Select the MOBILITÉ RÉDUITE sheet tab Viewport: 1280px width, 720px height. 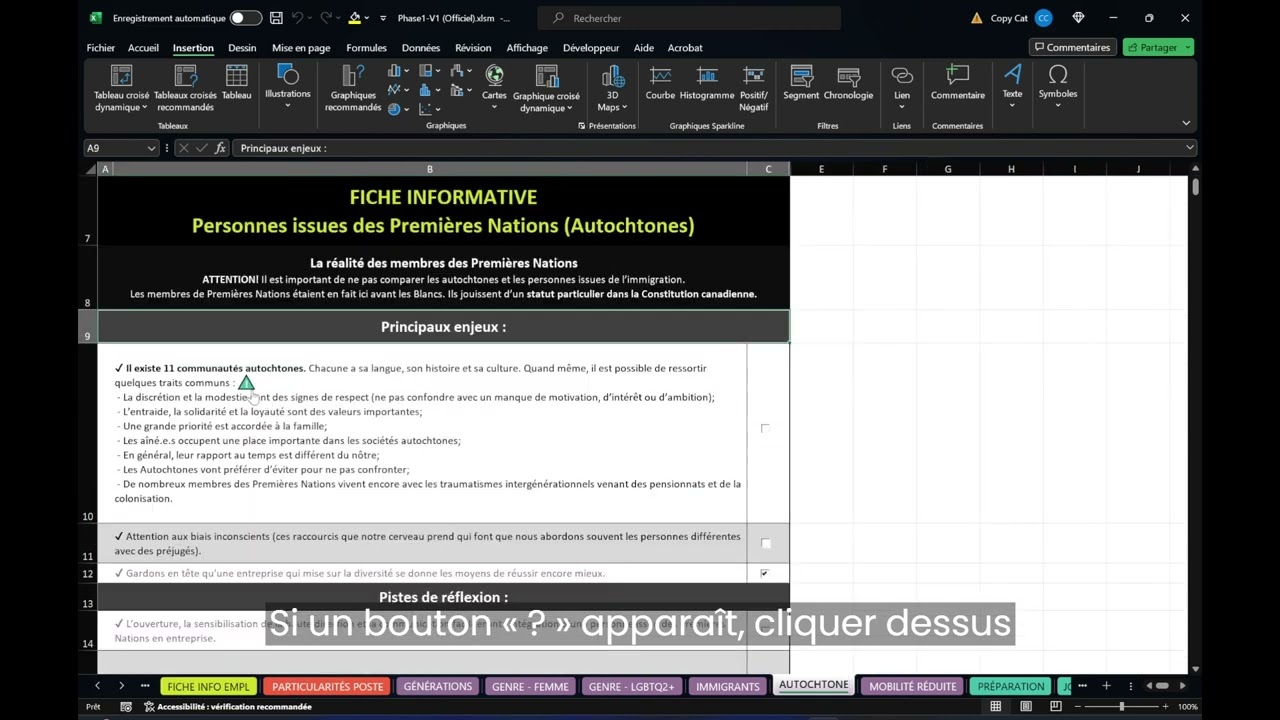coord(912,686)
